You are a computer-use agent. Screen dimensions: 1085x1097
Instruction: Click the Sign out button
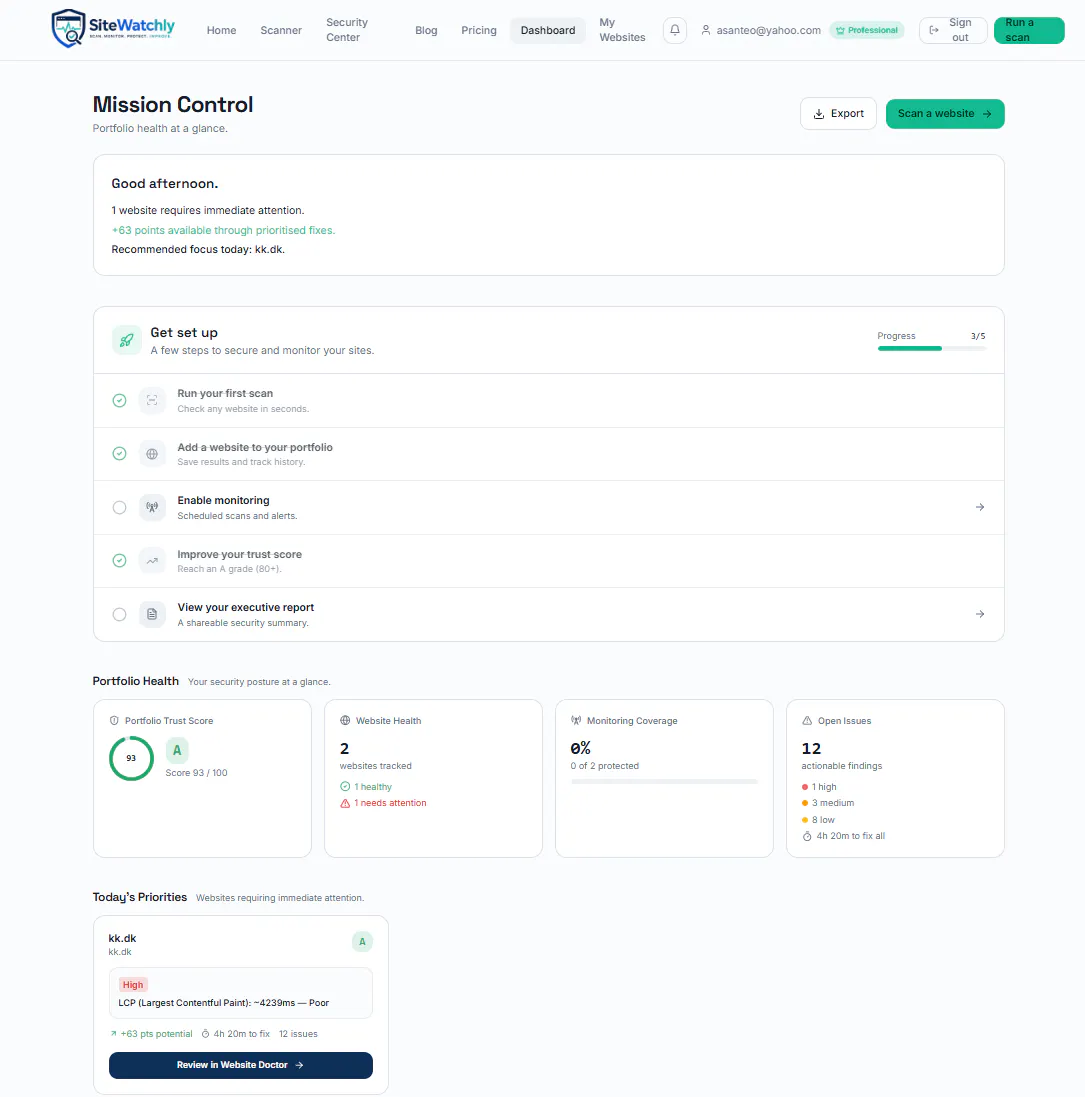click(x=953, y=30)
